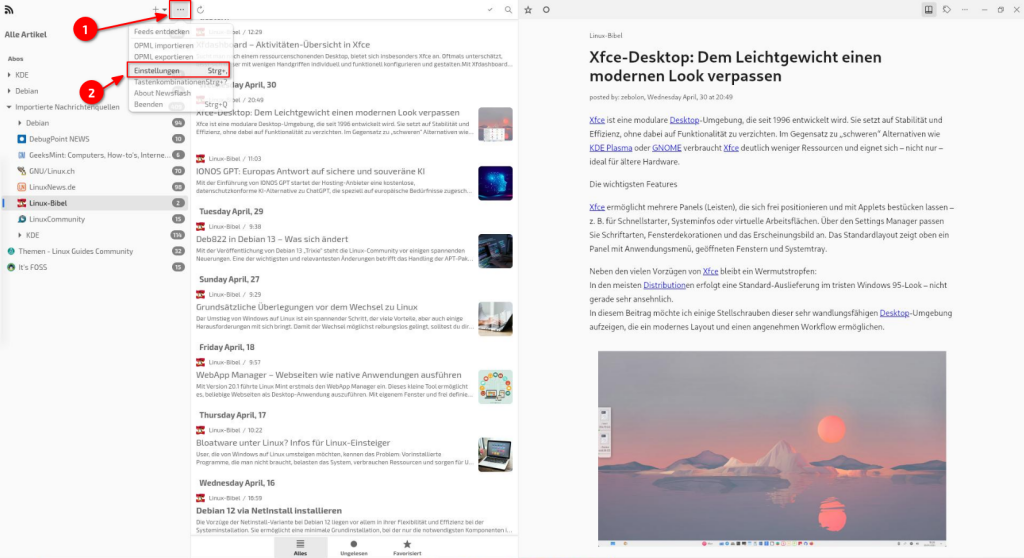Open article WebApp Manager – Webseiten wie native

pyautogui.click(x=328, y=375)
